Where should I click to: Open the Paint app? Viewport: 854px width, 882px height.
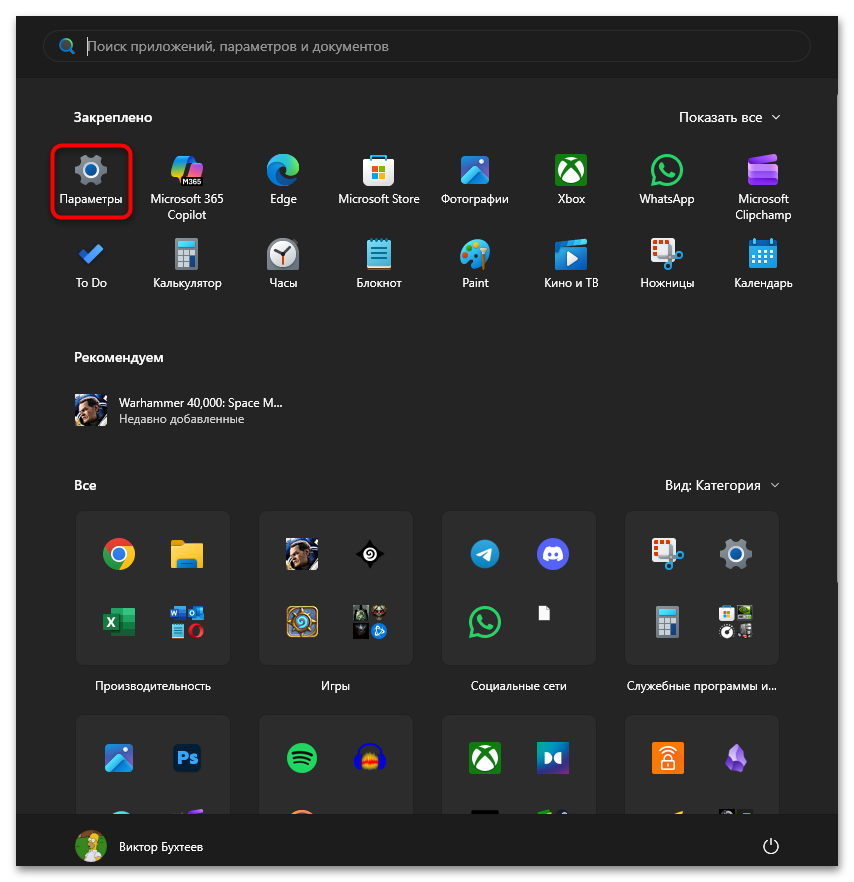(x=475, y=264)
